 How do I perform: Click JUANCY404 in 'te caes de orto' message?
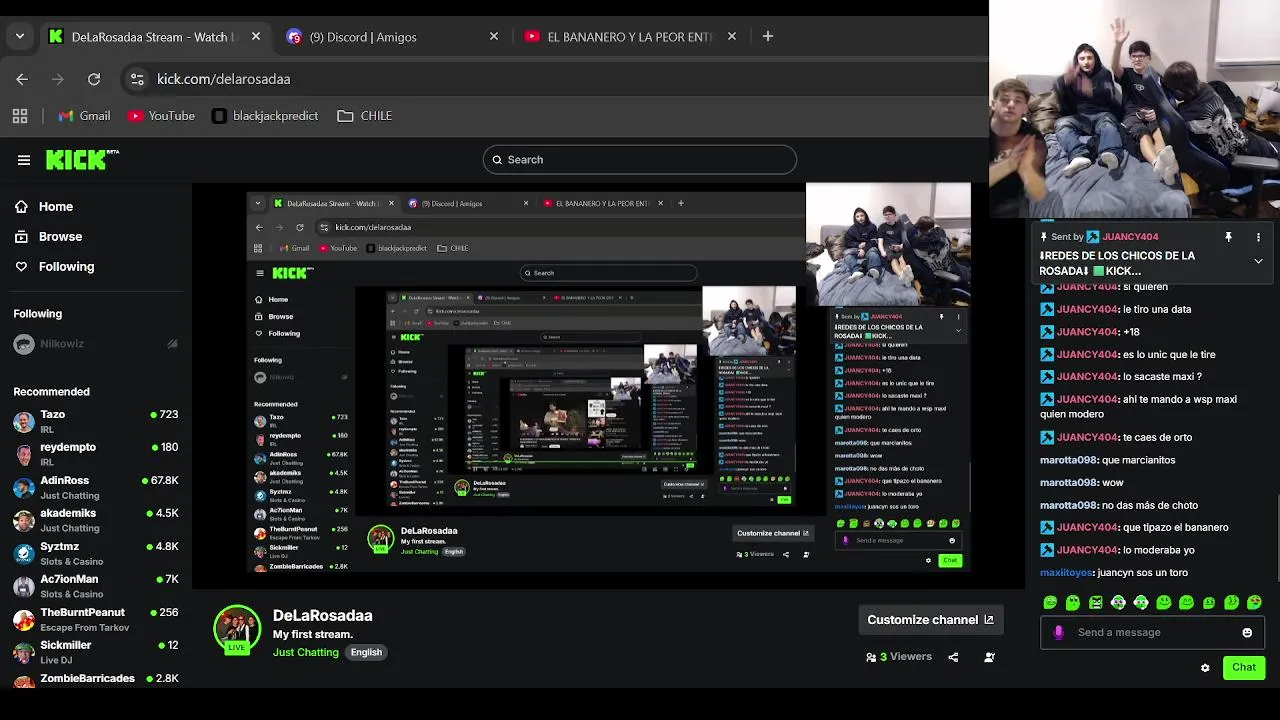[x=1087, y=437]
